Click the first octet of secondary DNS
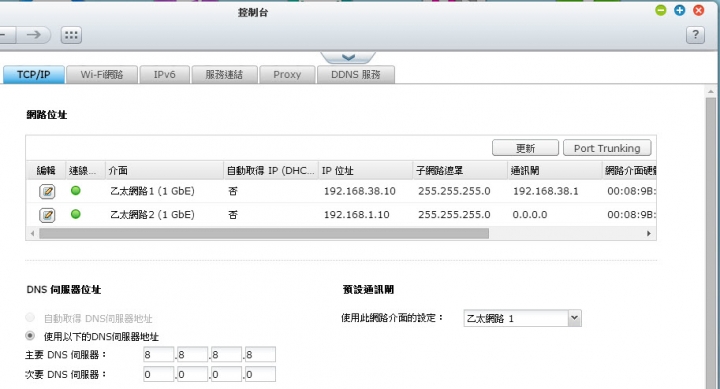This screenshot has height=389, width=720. 158,374
